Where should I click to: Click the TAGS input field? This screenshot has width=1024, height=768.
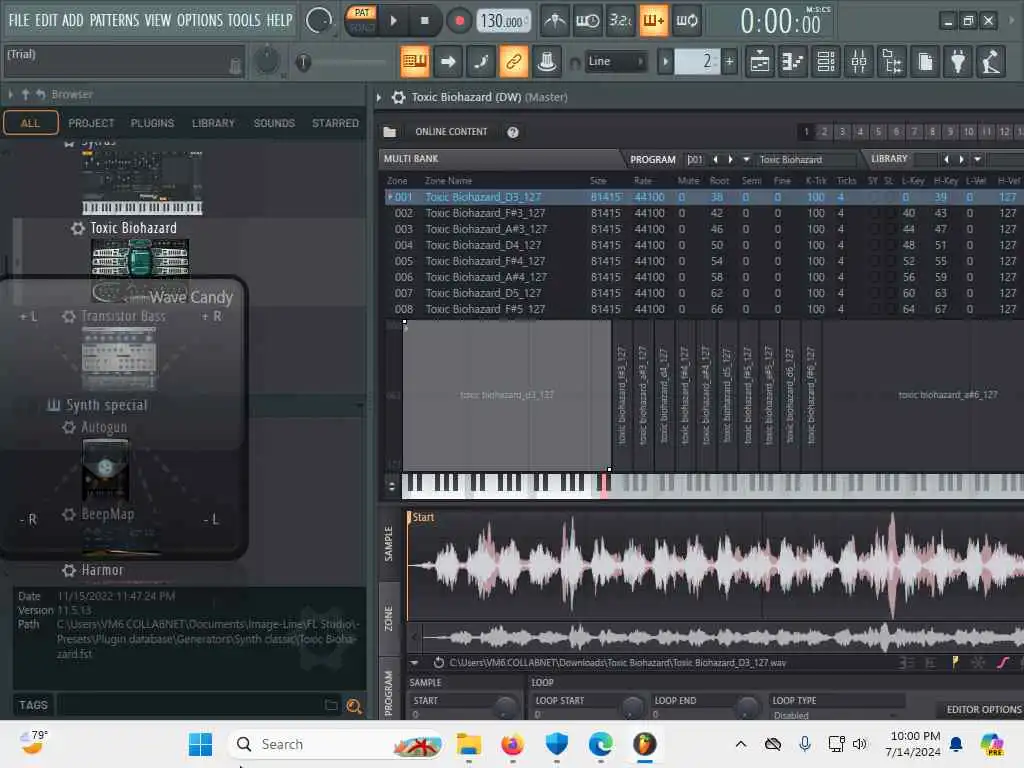[x=189, y=705]
